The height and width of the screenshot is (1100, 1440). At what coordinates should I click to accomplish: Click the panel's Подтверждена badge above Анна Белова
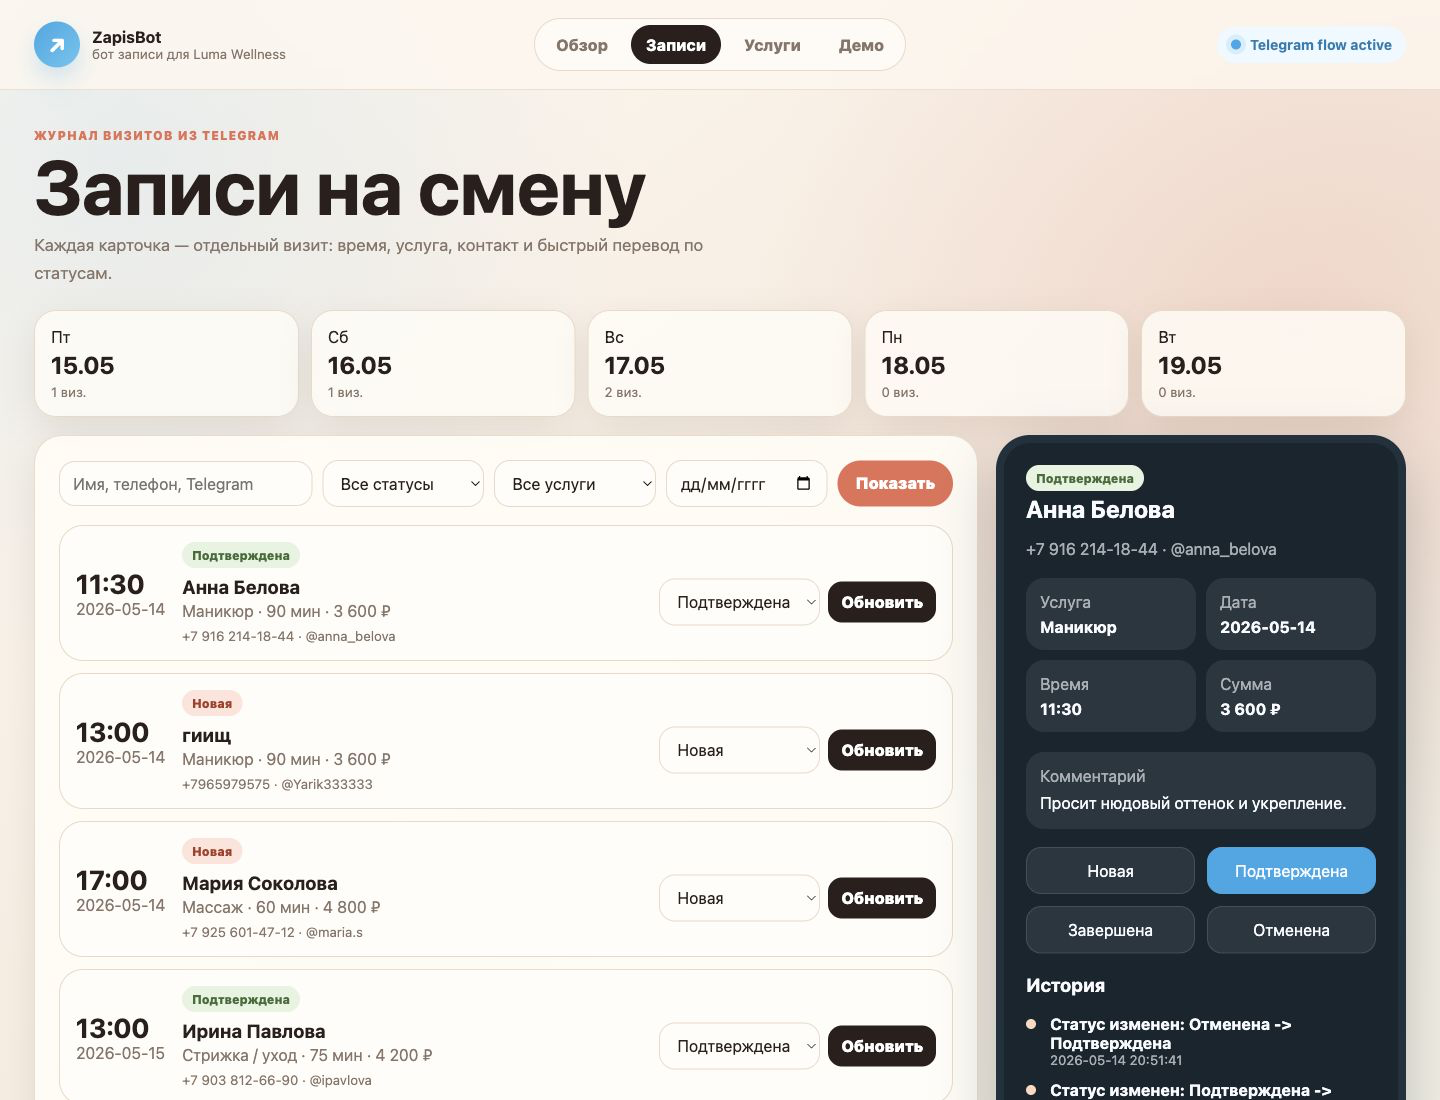[1085, 479]
